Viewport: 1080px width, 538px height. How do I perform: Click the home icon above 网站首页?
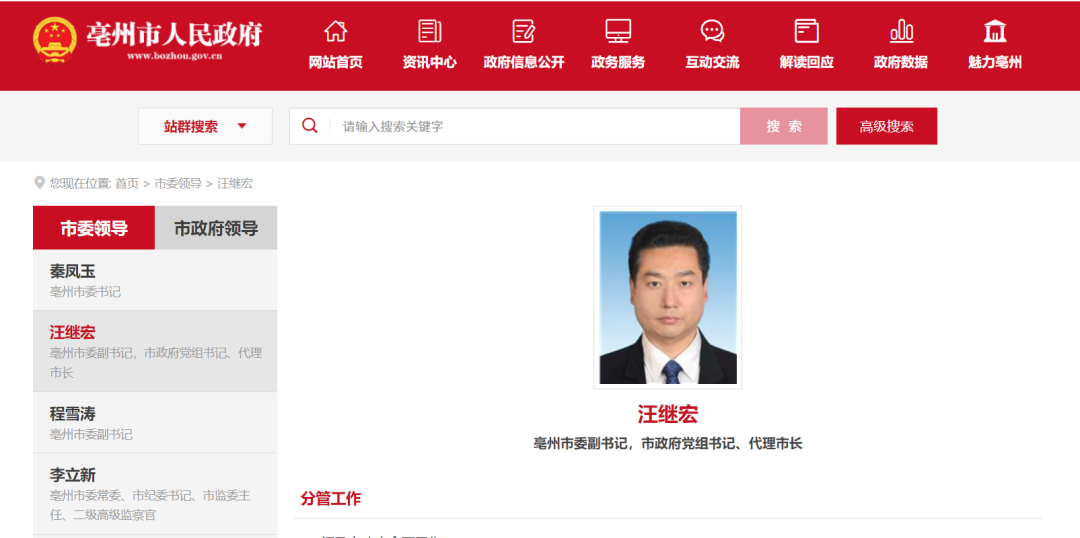335,31
